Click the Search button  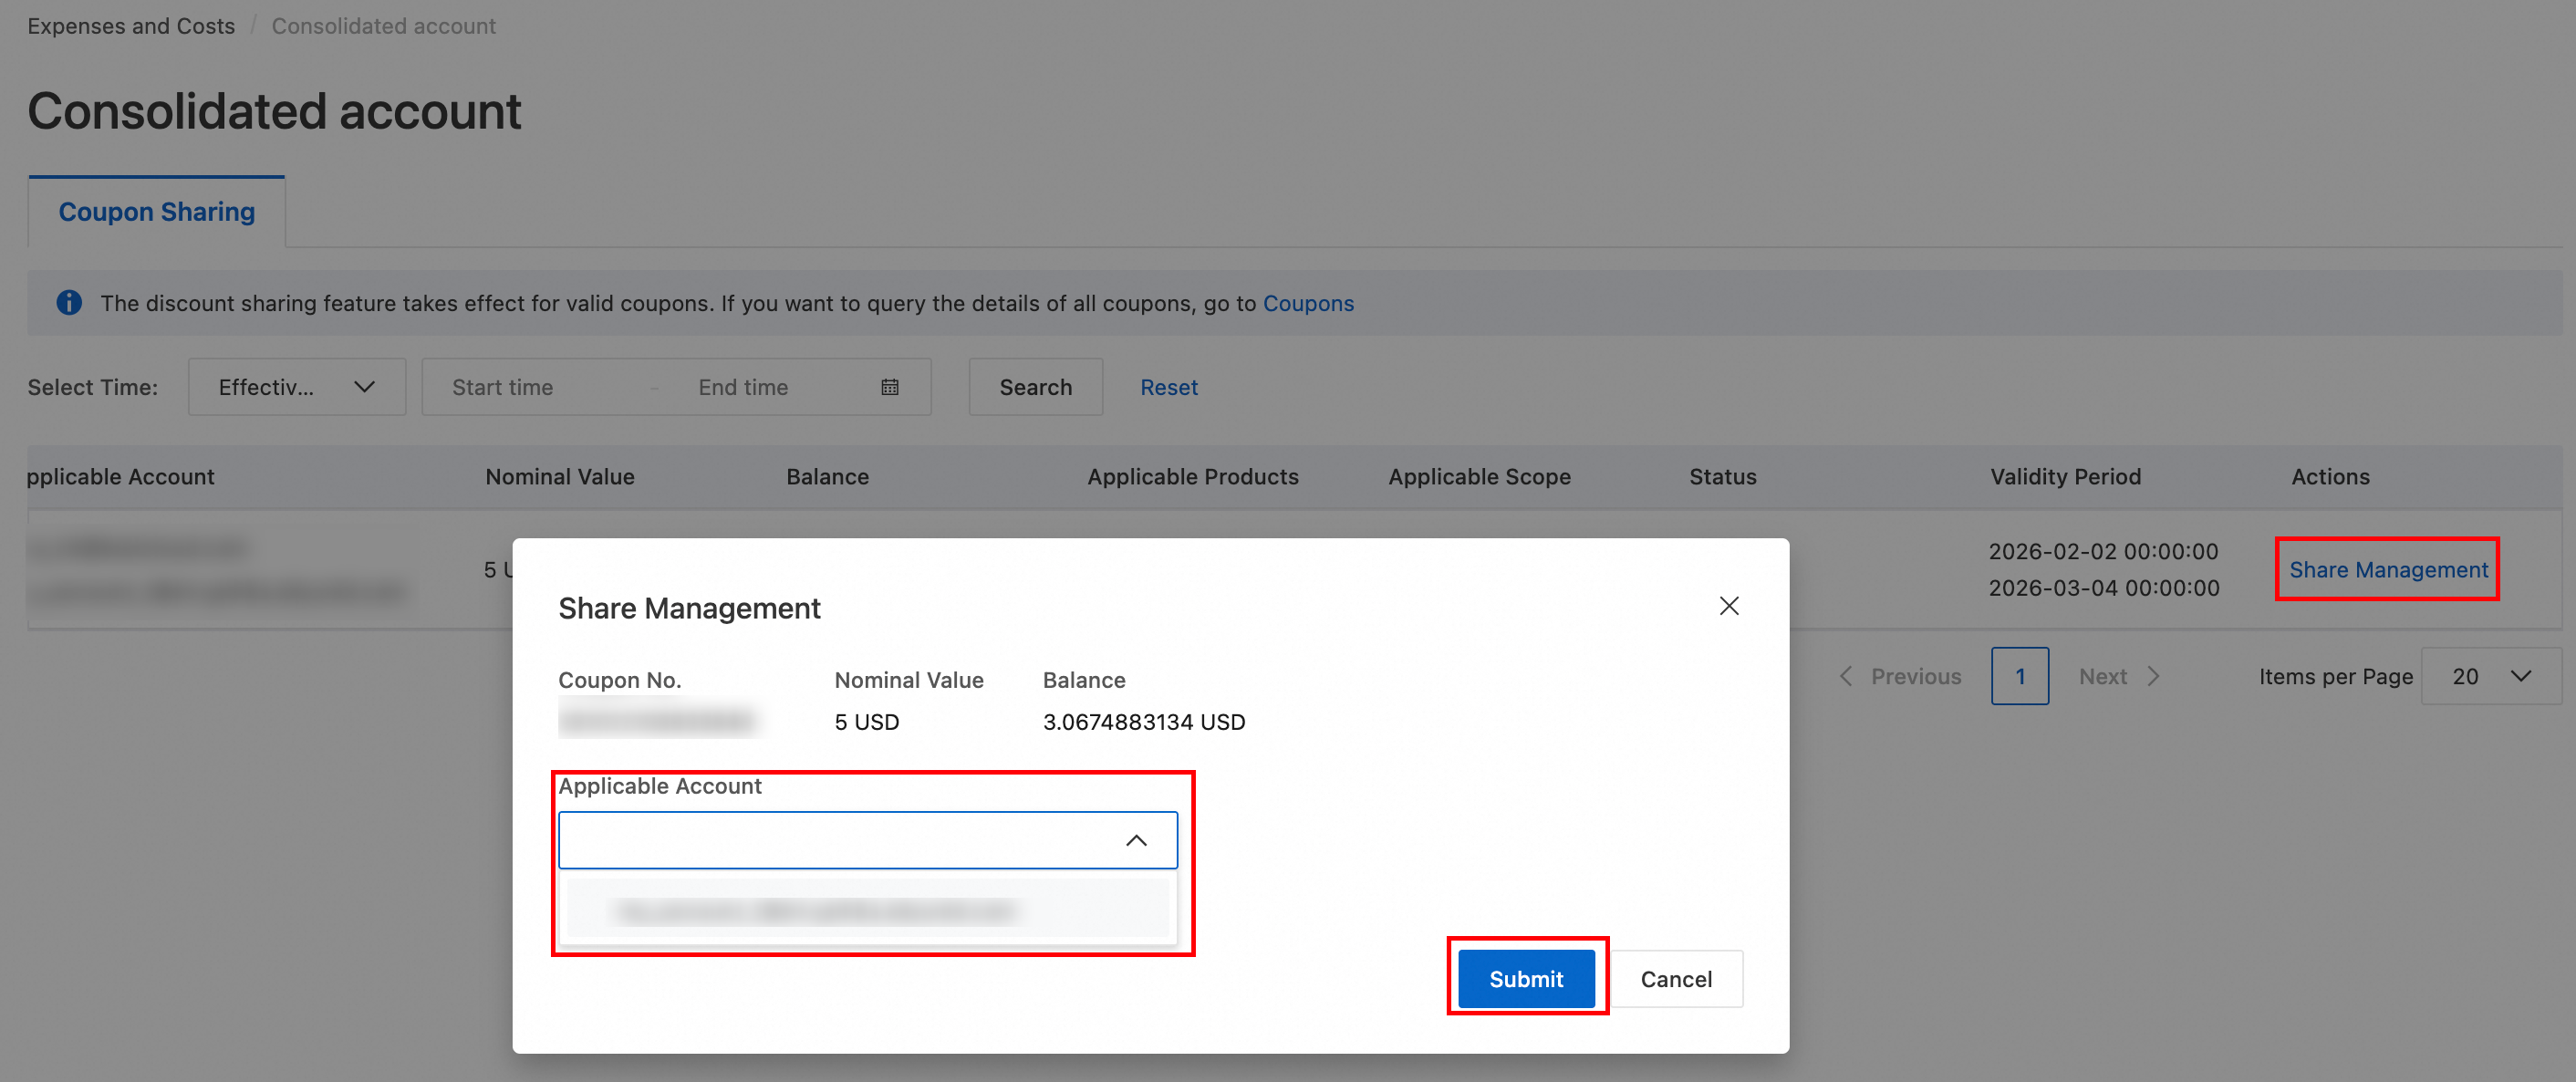(1035, 387)
